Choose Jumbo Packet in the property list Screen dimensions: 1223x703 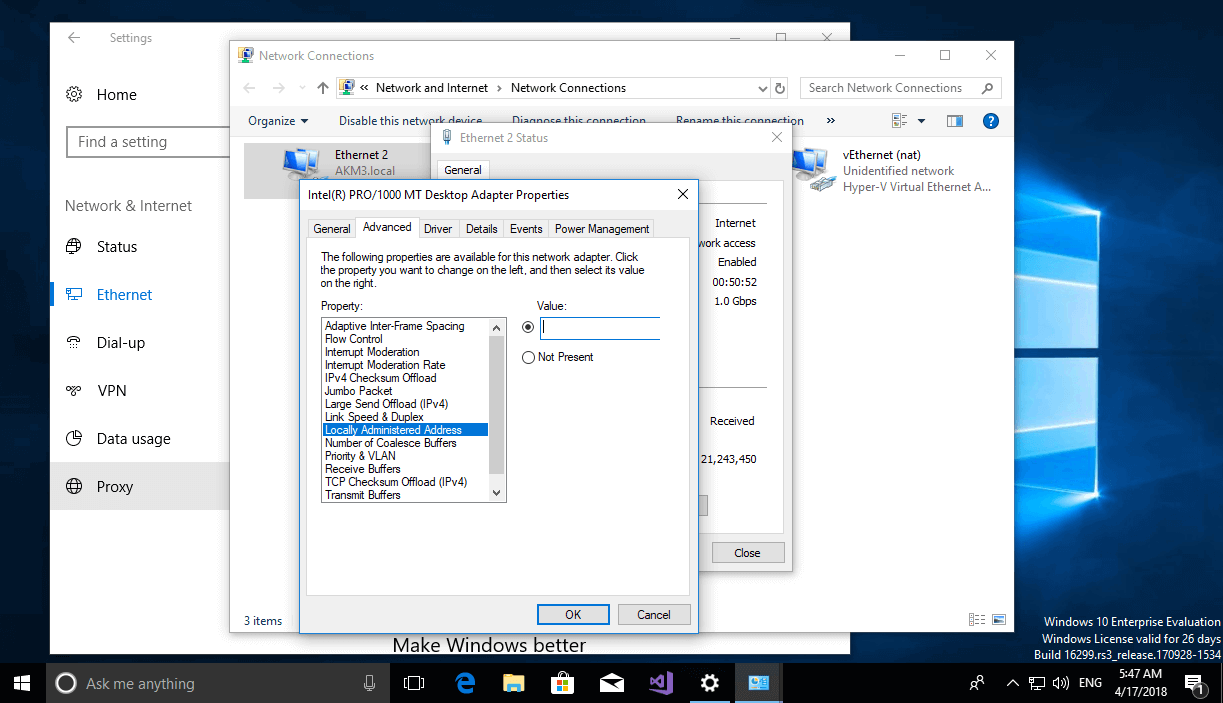coord(359,391)
